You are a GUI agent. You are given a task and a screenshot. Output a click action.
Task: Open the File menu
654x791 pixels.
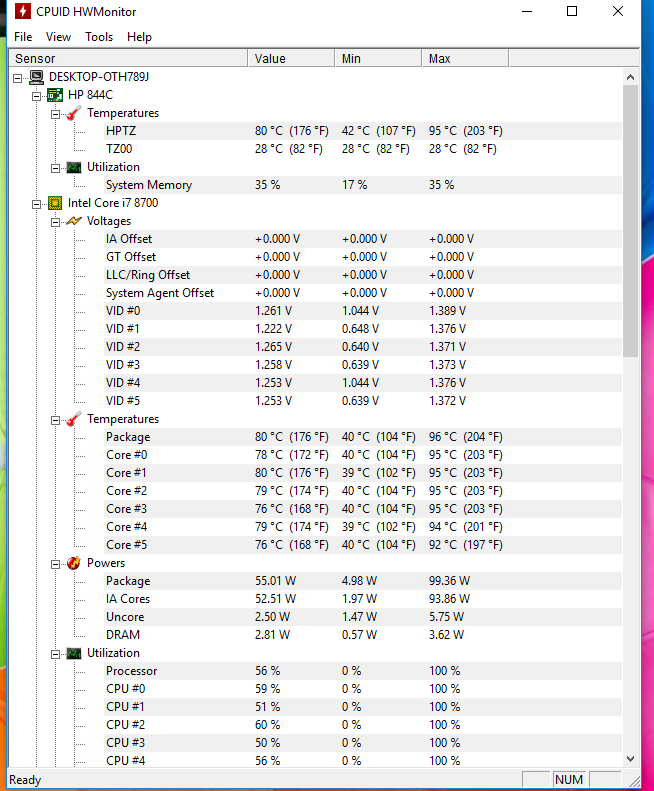[x=23, y=37]
